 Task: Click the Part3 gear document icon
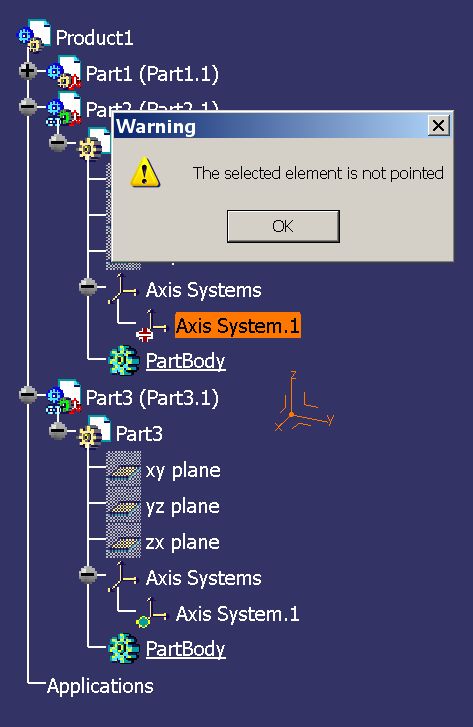95,432
